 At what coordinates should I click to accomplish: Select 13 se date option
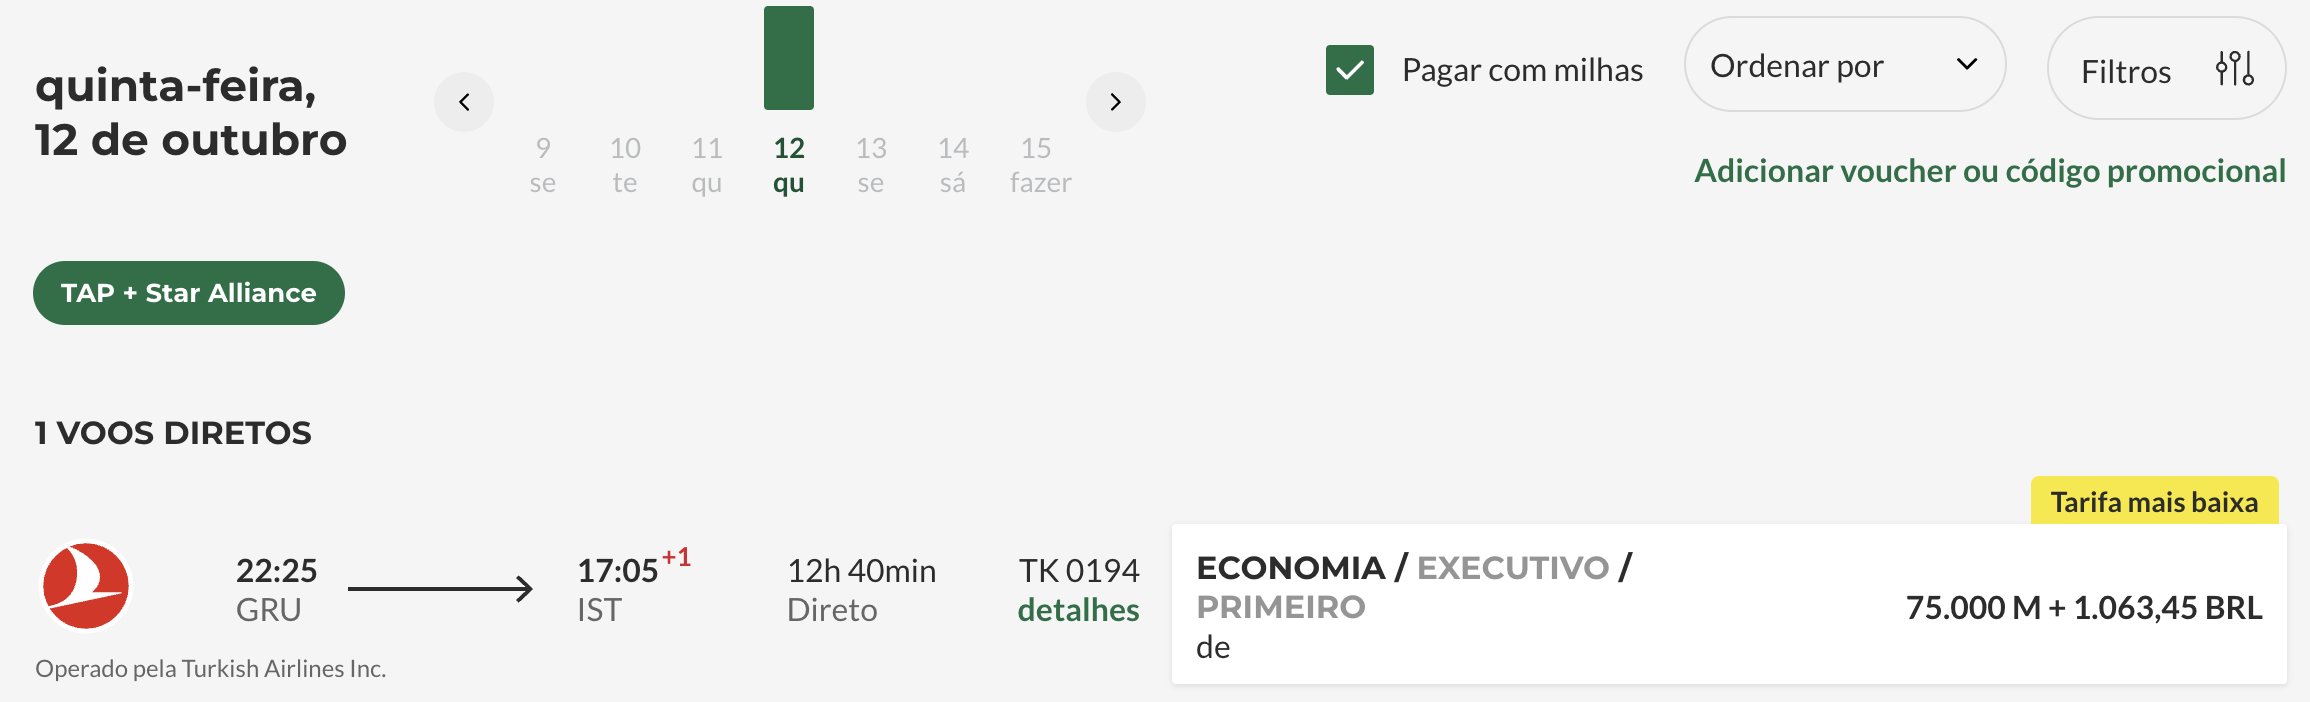(871, 165)
